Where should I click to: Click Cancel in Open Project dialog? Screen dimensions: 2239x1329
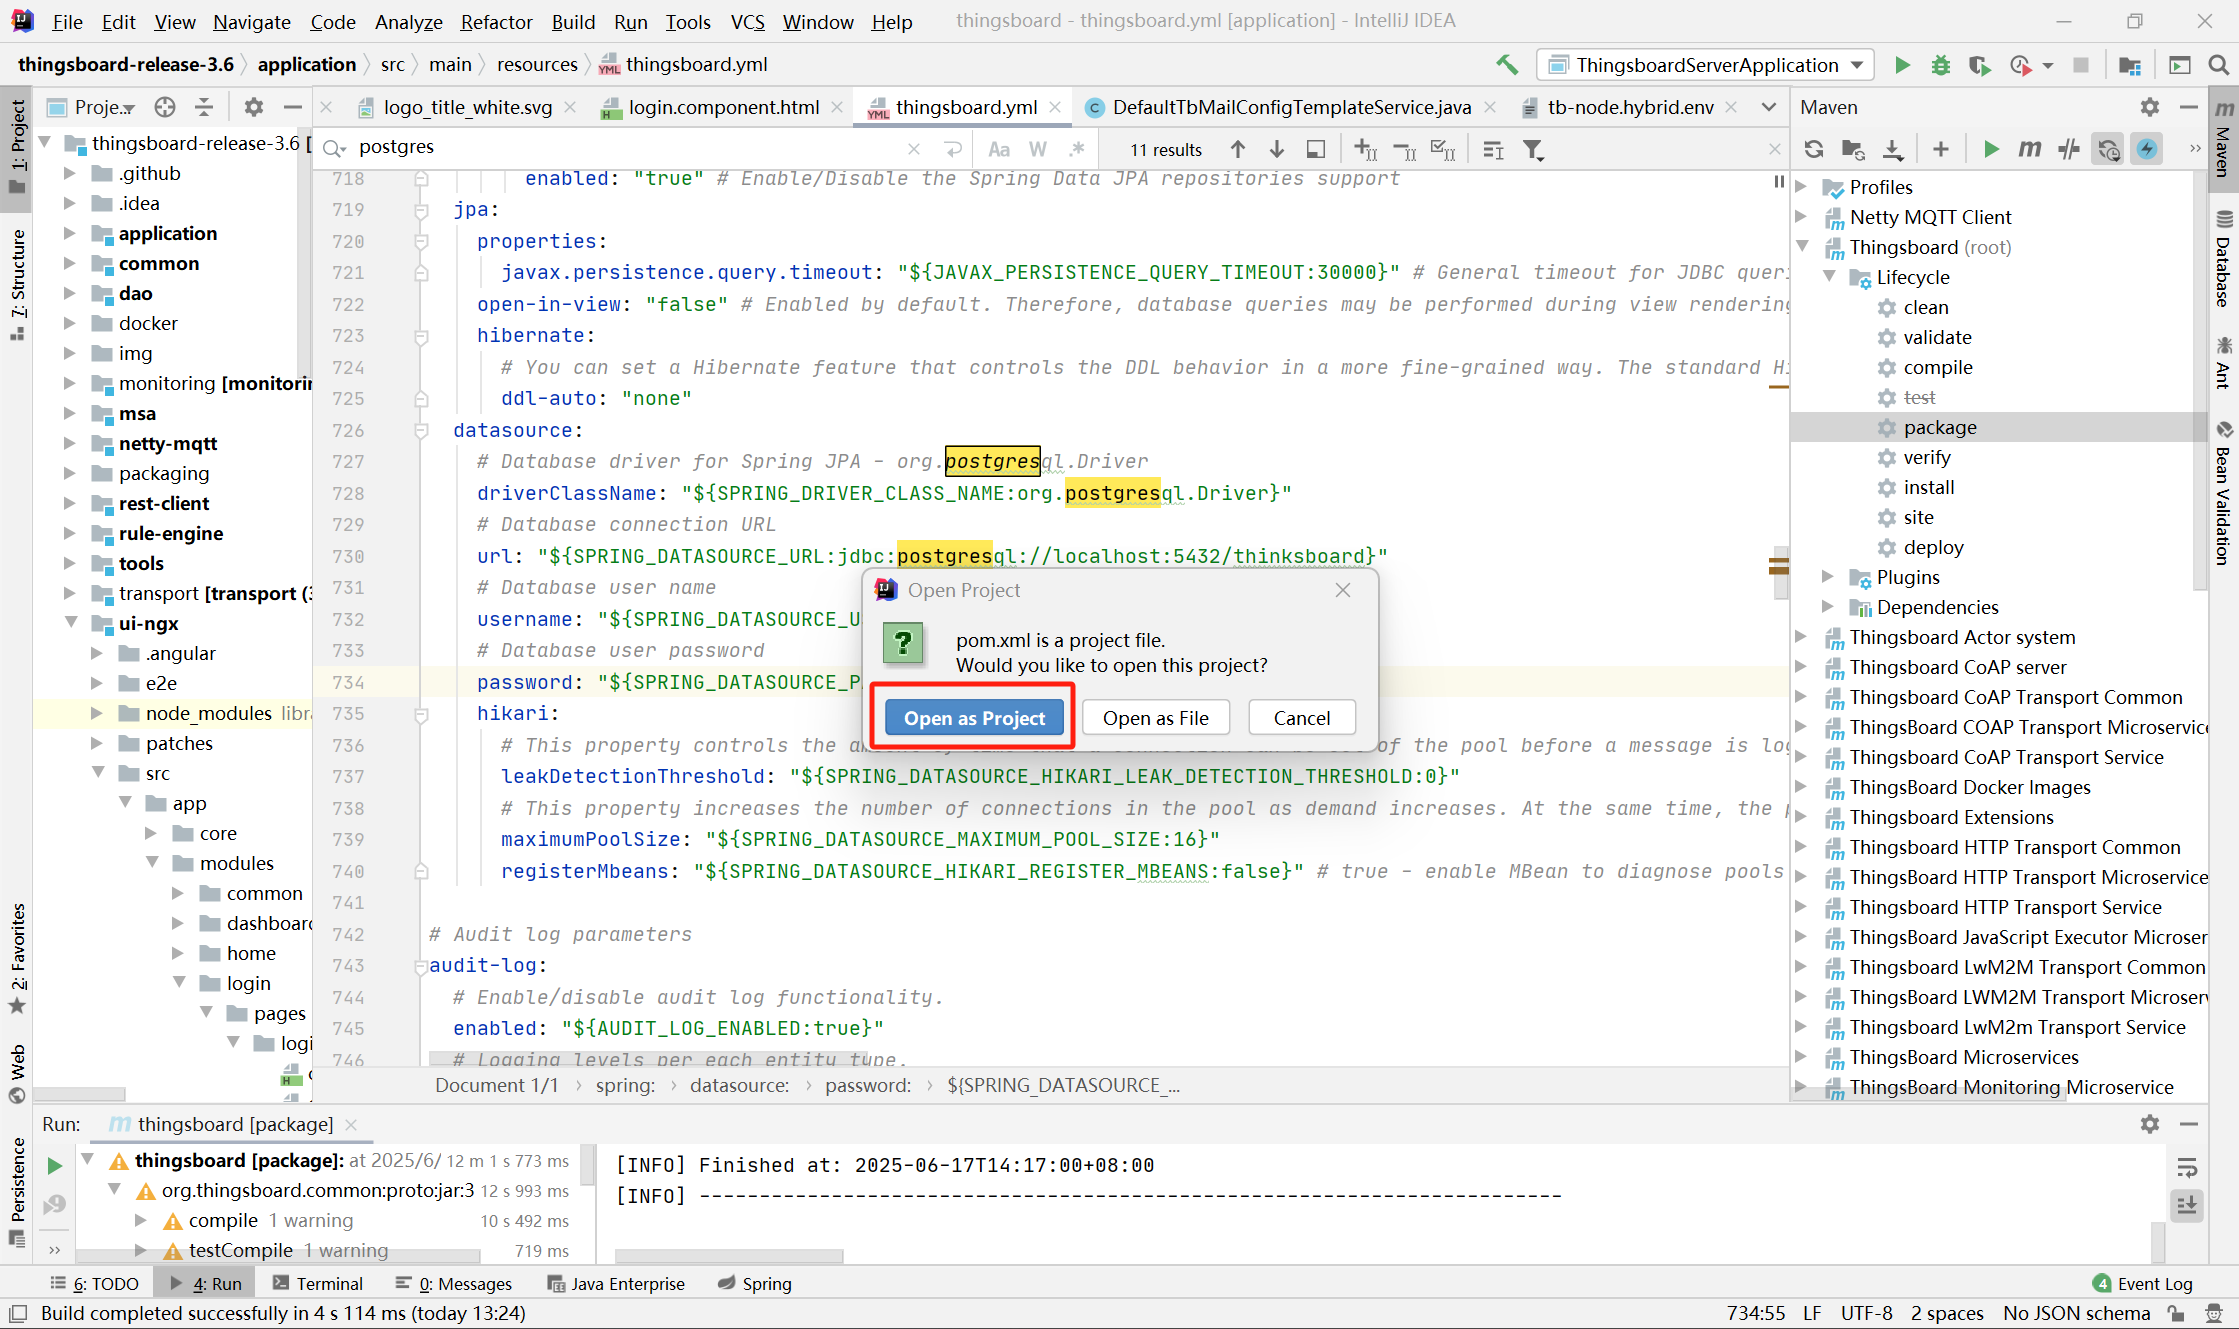[x=1301, y=718]
